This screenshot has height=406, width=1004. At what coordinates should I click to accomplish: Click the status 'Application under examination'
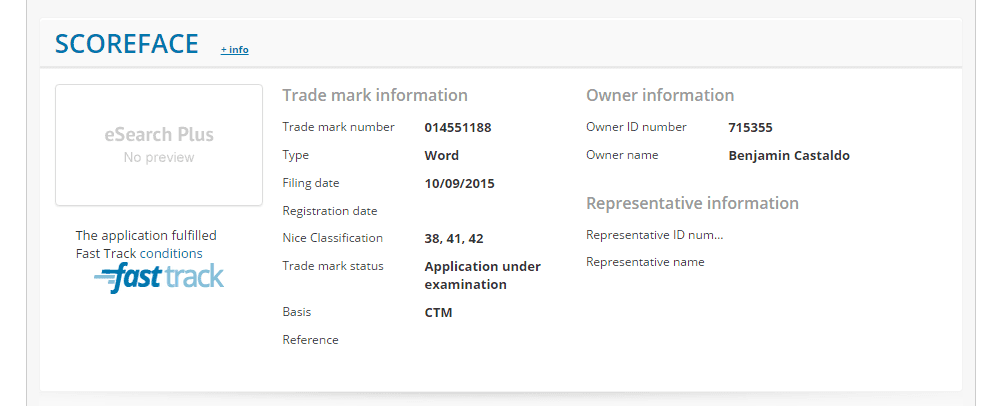tap(482, 275)
